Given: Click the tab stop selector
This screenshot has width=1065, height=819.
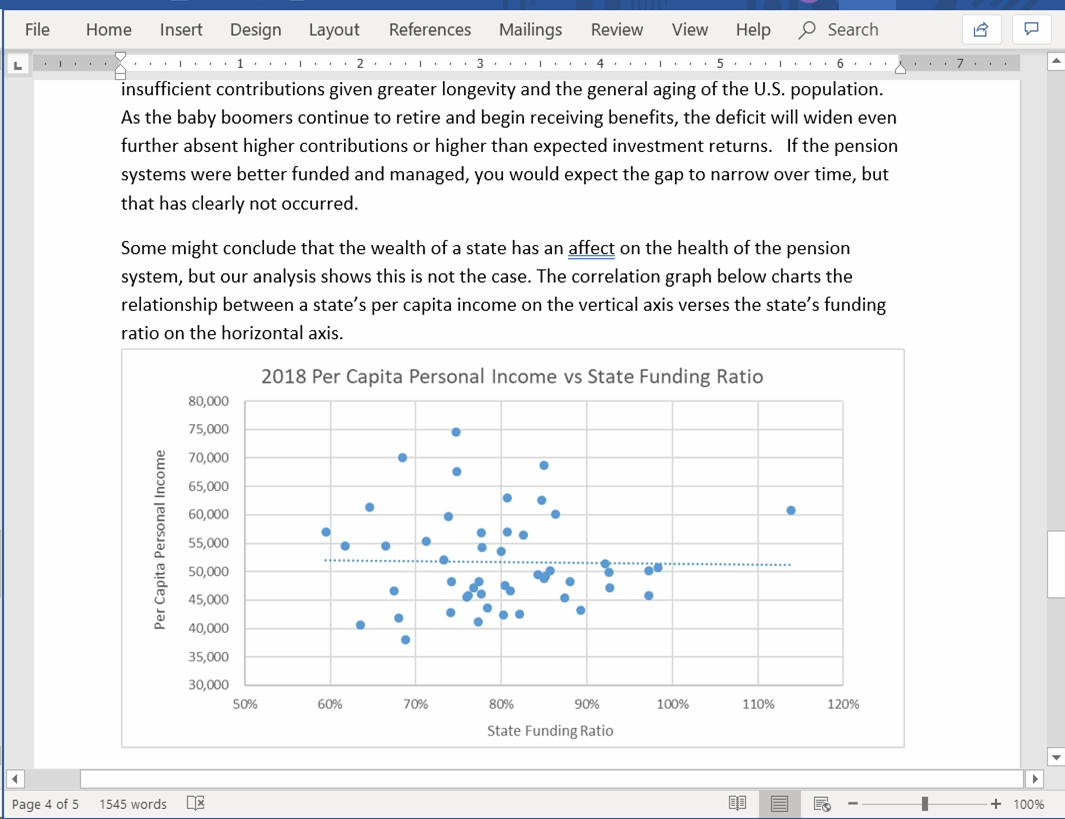Looking at the screenshot, I should (16, 65).
